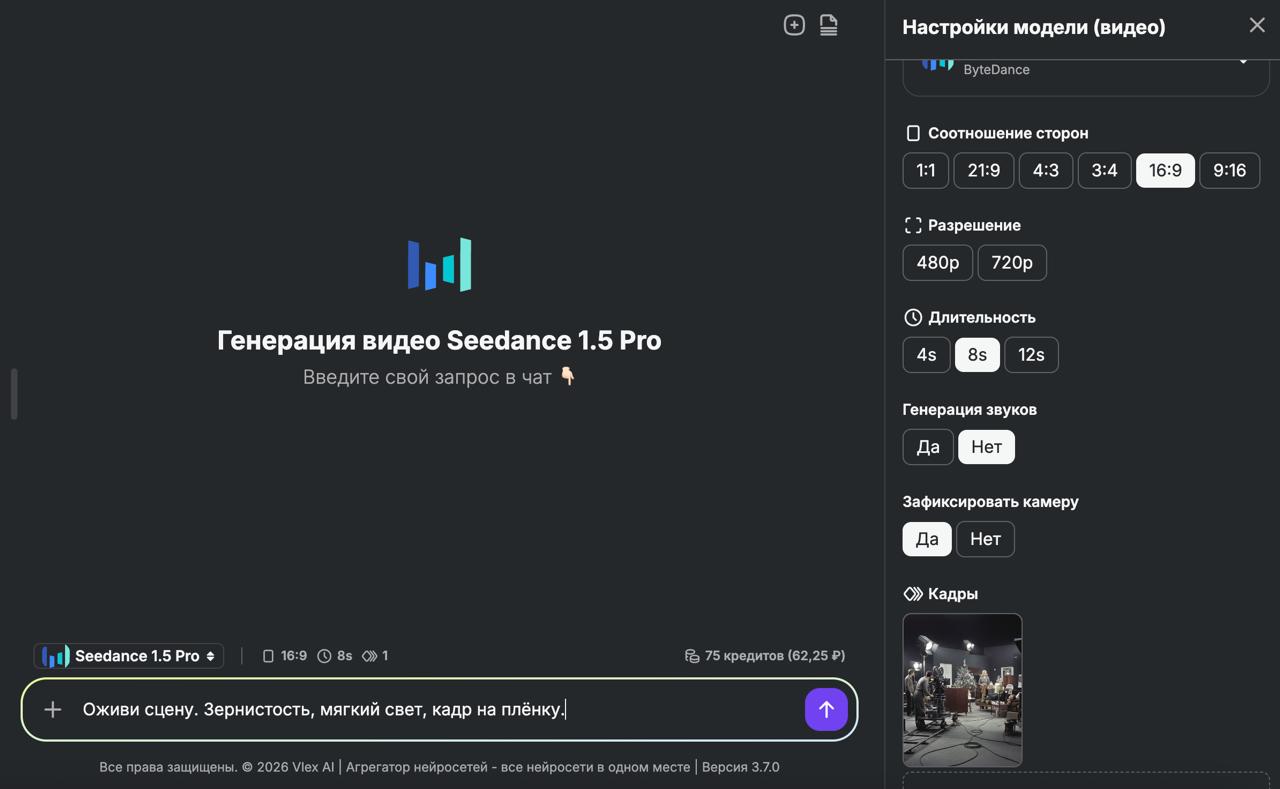Click the frames count icon in status bar

coord(370,656)
